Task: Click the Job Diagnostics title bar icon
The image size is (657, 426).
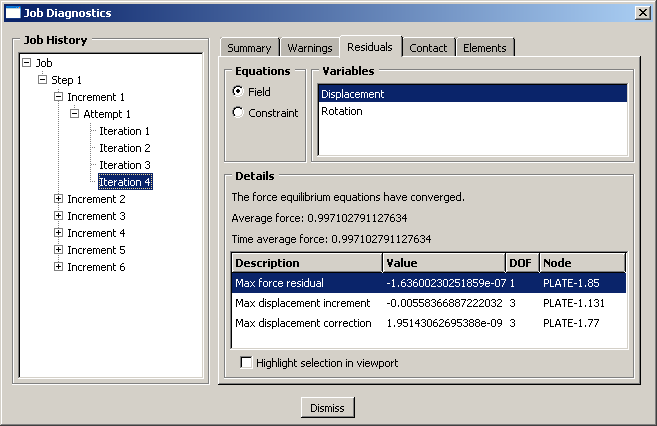Action: click(x=13, y=13)
